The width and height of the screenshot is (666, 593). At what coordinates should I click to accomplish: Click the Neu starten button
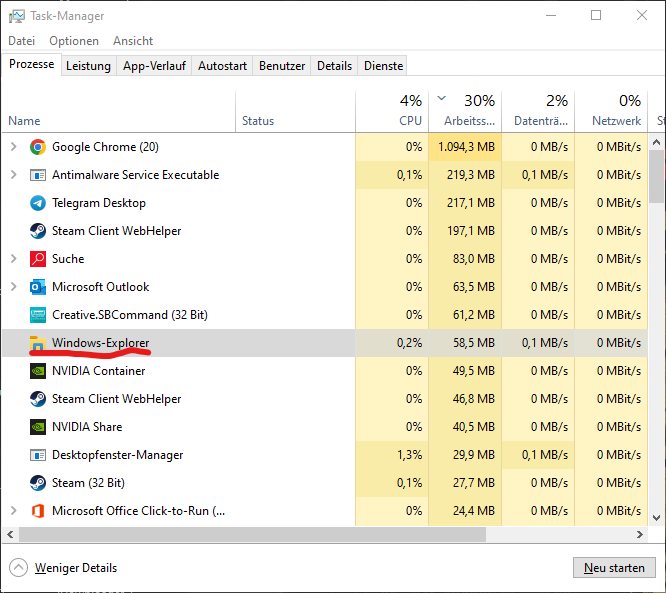tap(614, 568)
